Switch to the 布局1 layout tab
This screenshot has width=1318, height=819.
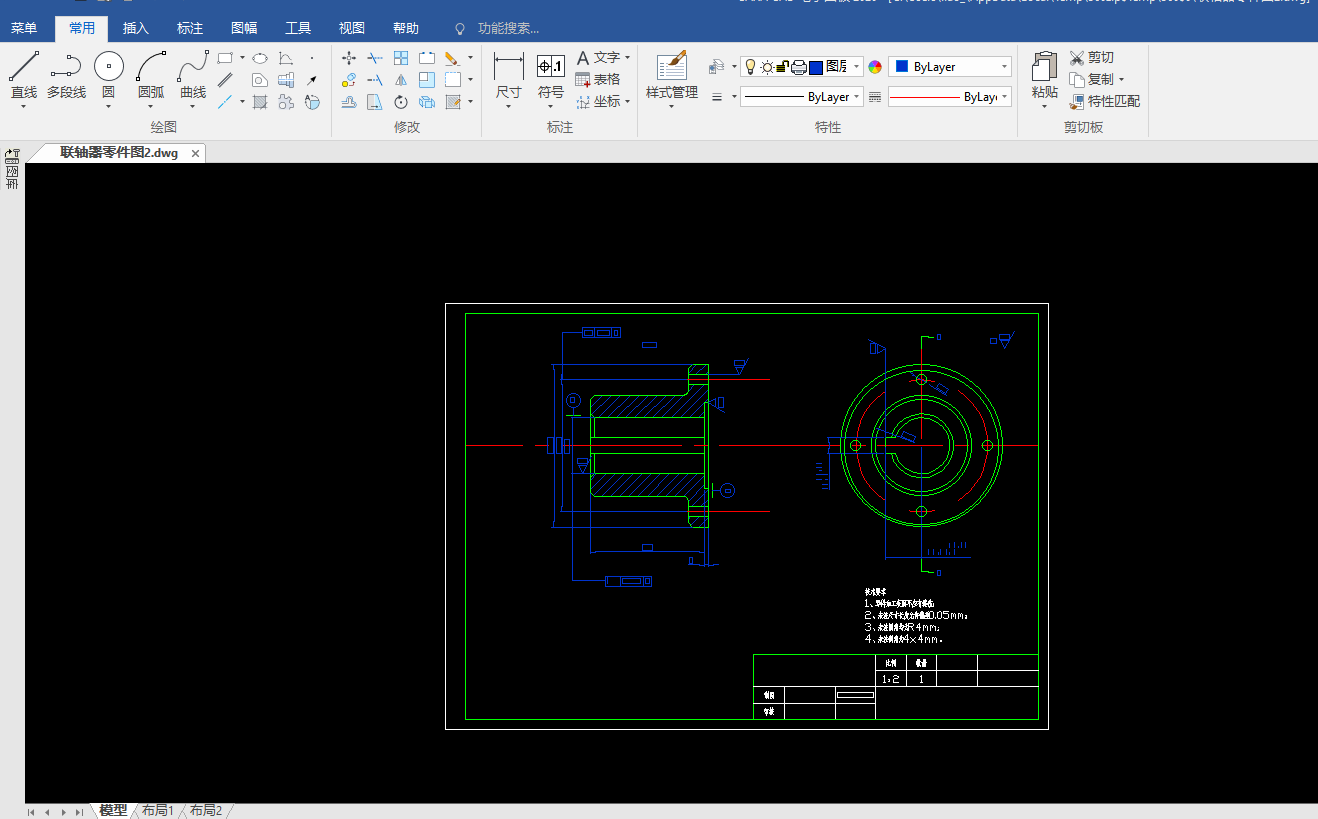[158, 810]
